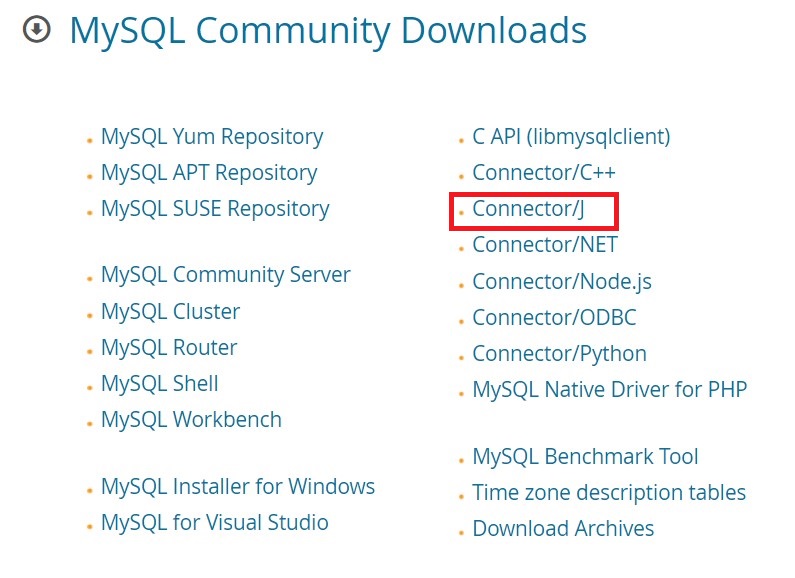
Task: Open MySQL APT Repository link
Action: 209,173
